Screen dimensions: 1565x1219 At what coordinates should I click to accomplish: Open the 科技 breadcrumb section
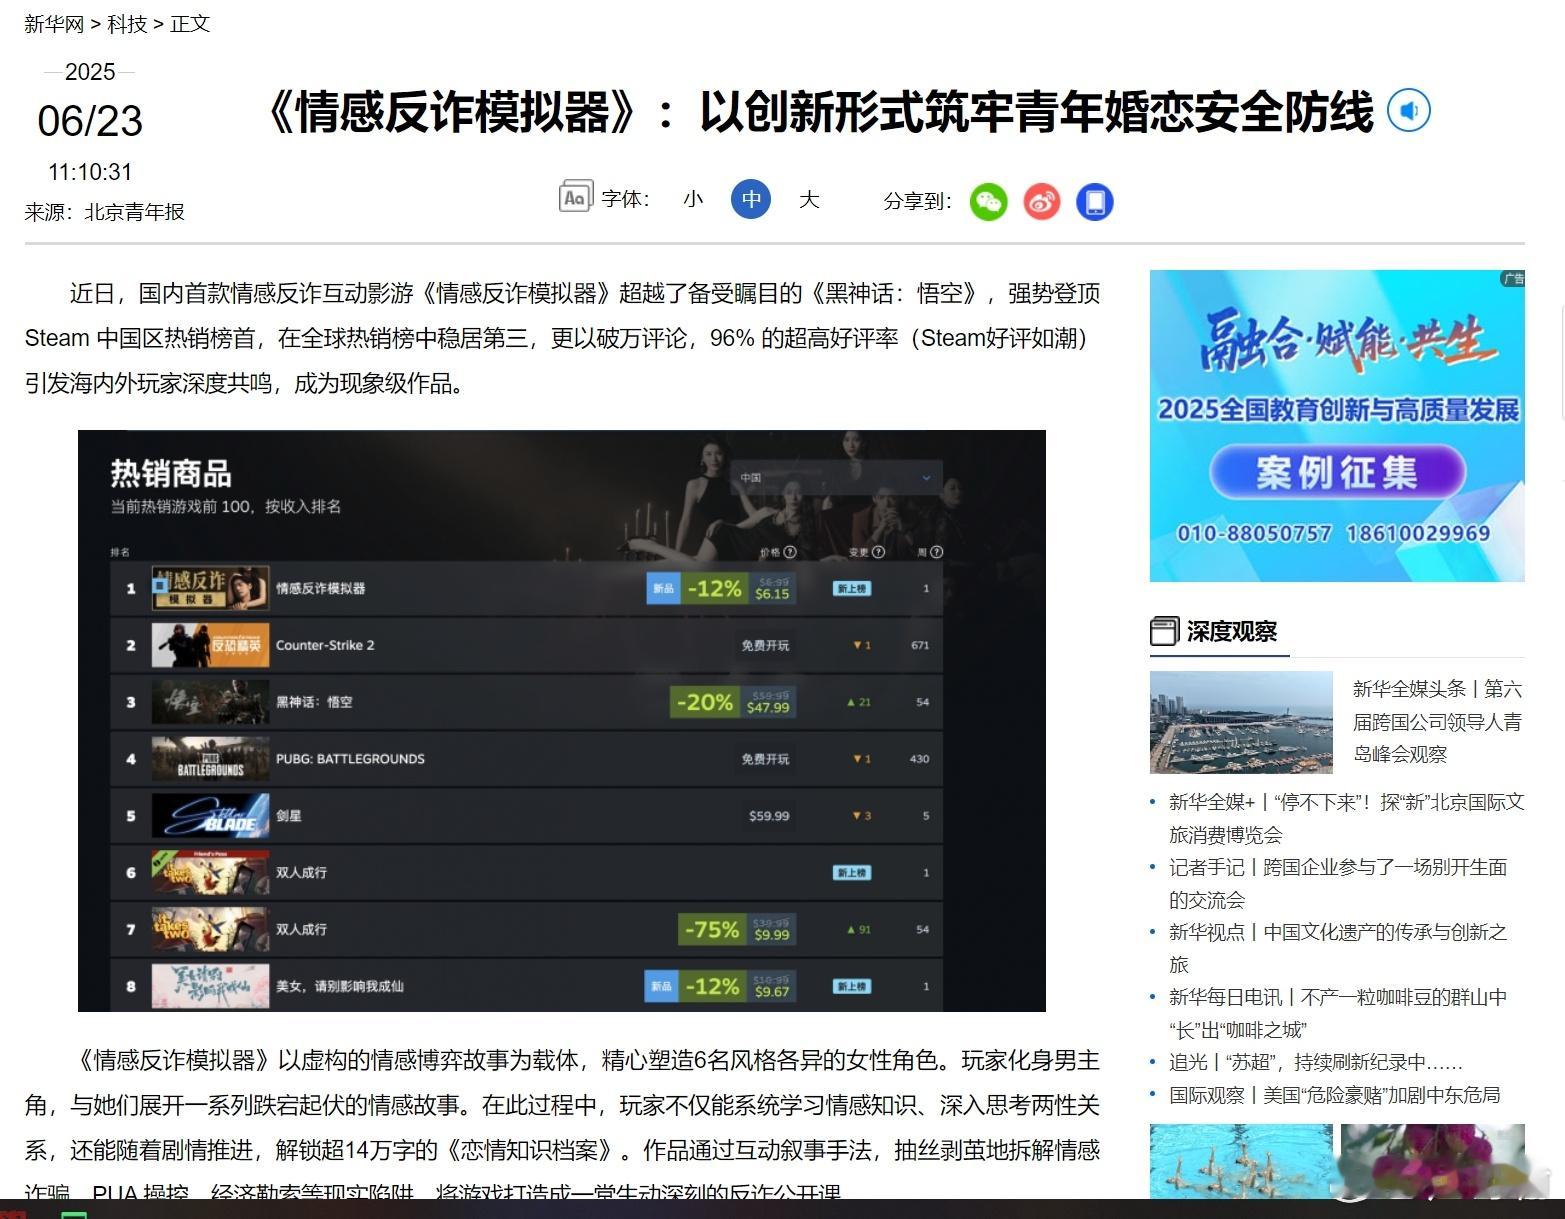(127, 24)
